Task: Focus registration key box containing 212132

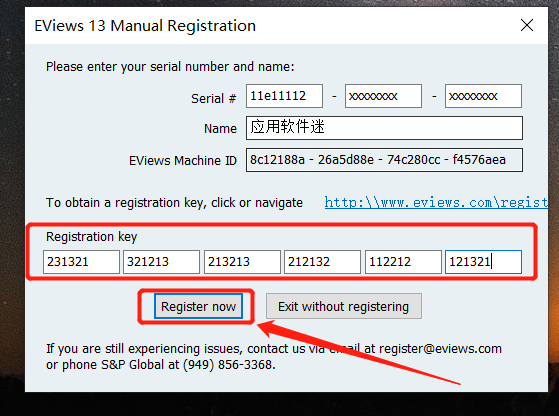Action: (x=322, y=262)
